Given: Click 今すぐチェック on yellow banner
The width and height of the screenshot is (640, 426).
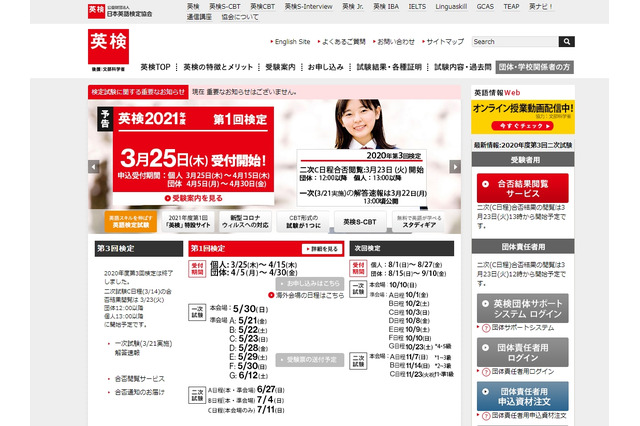Looking at the screenshot, I should click(x=522, y=126).
